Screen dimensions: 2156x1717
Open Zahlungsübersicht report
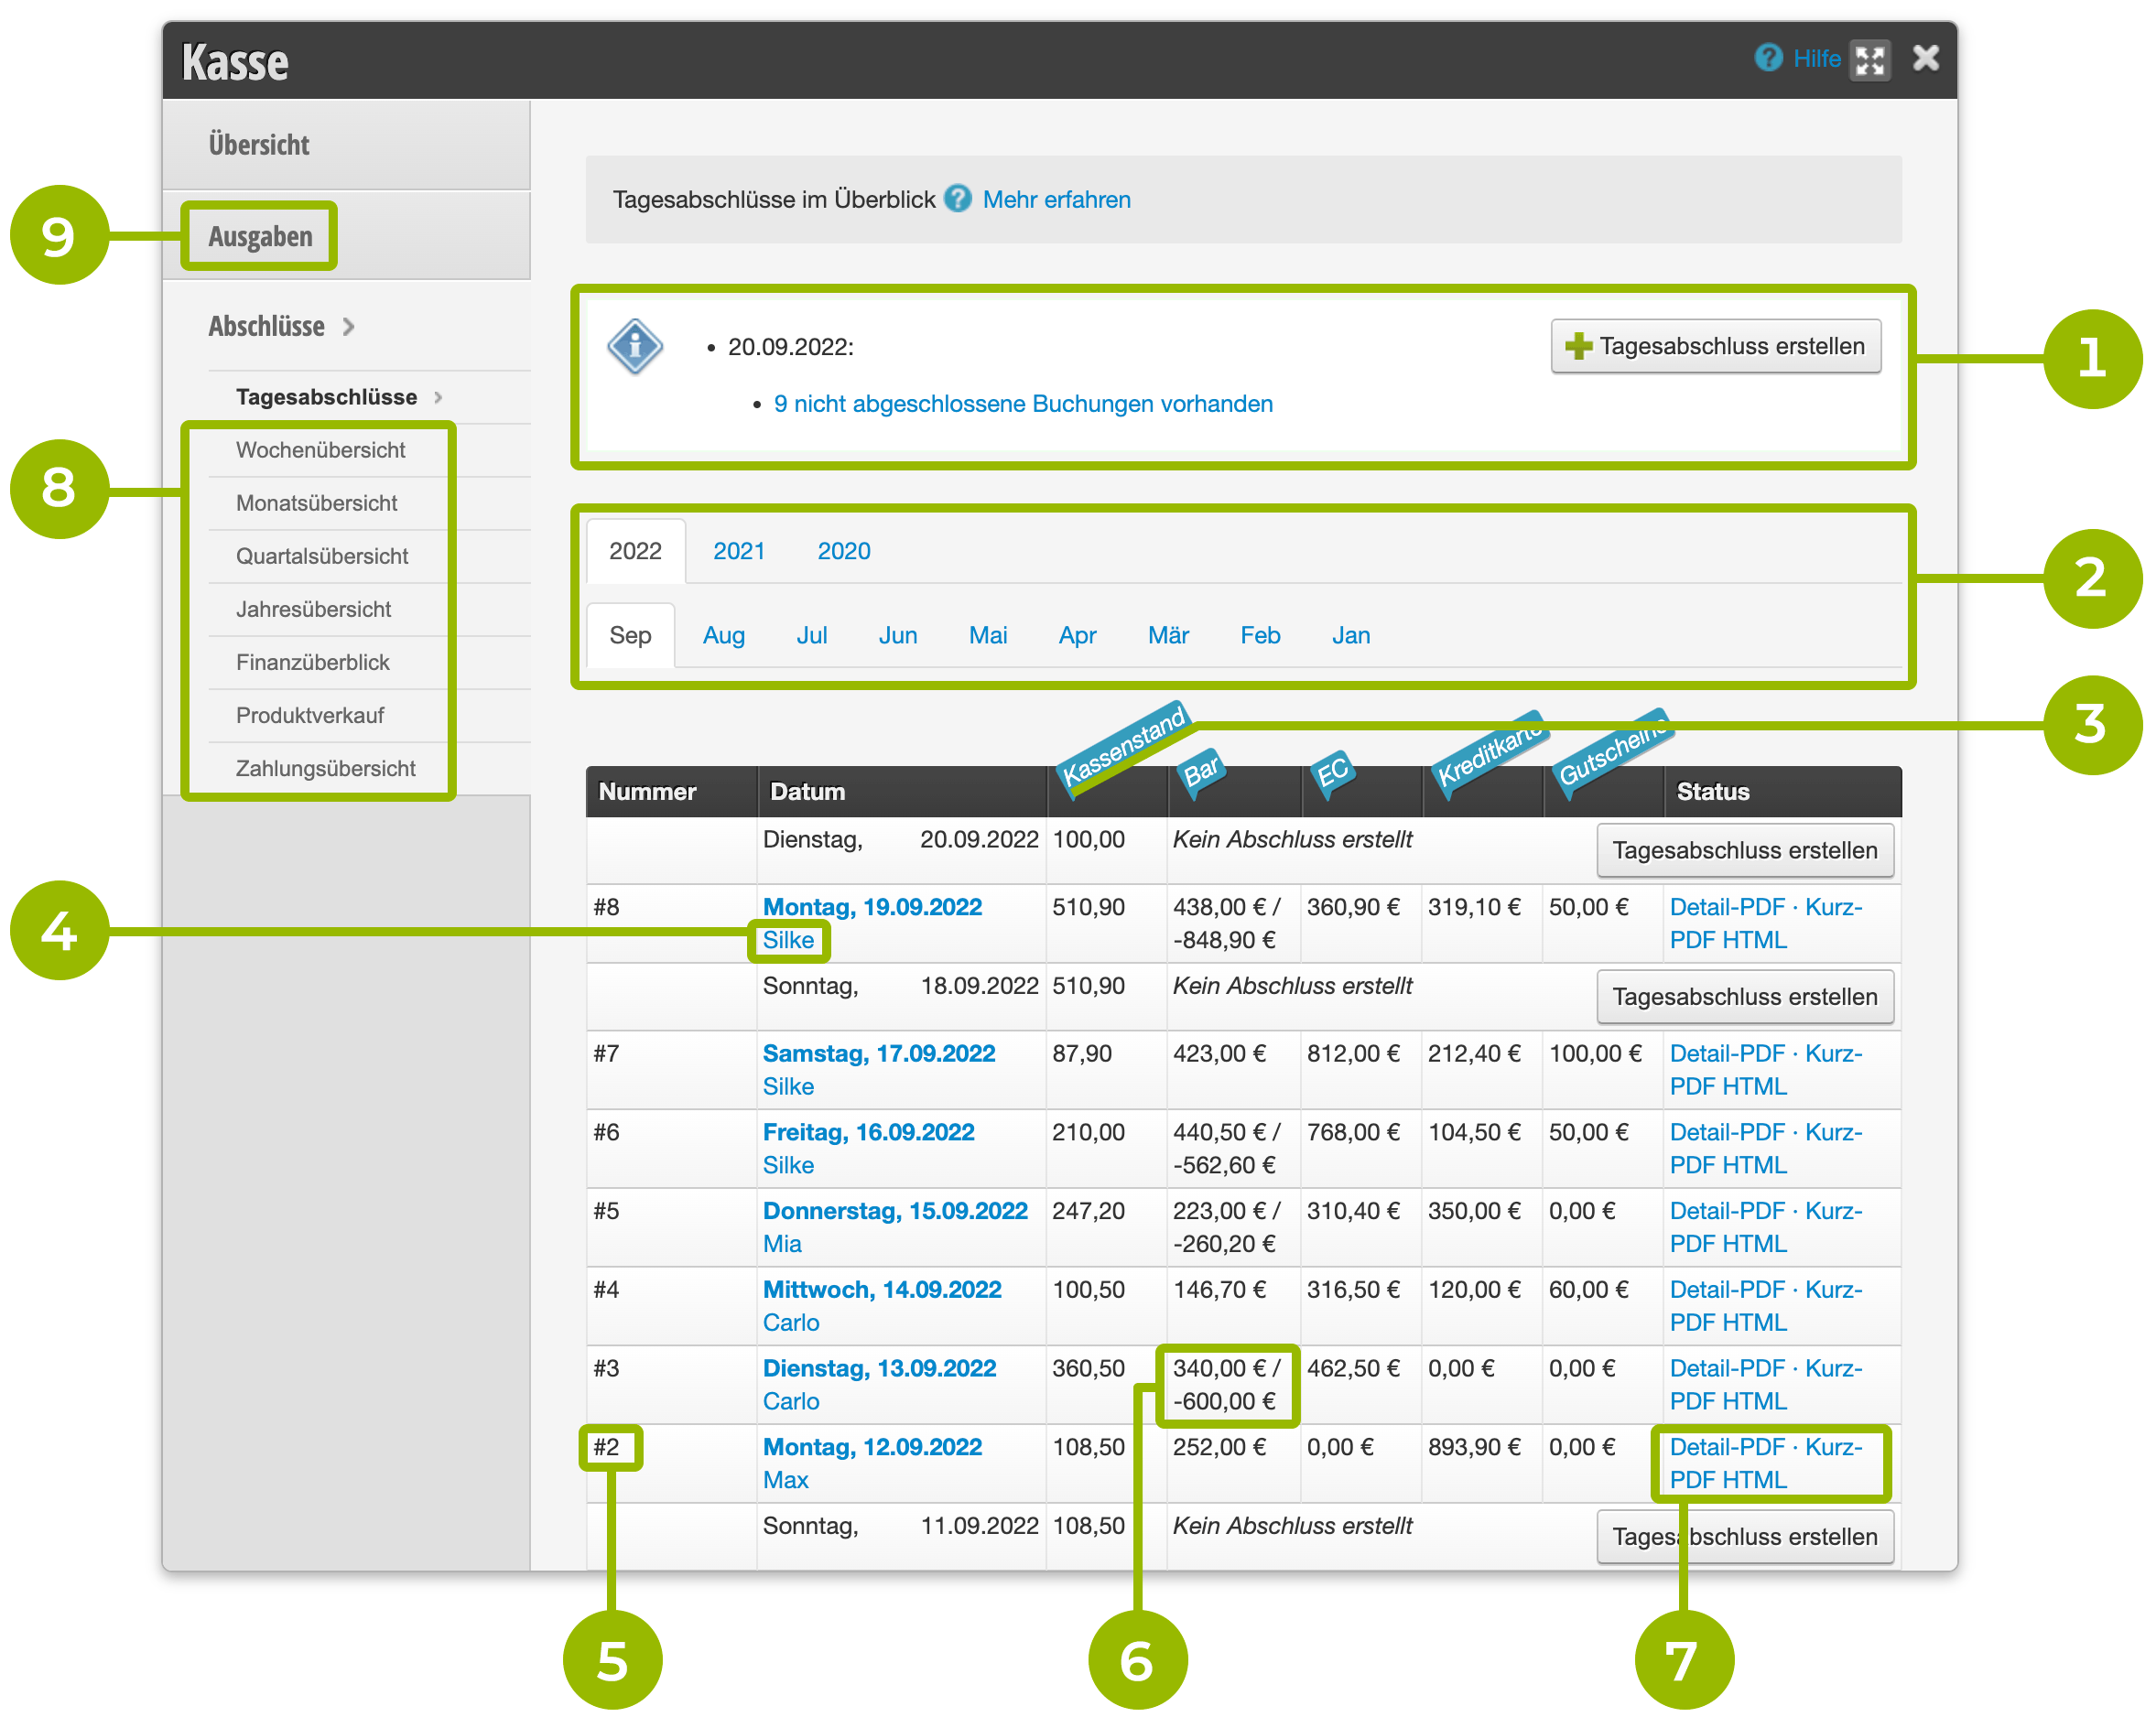click(x=325, y=768)
